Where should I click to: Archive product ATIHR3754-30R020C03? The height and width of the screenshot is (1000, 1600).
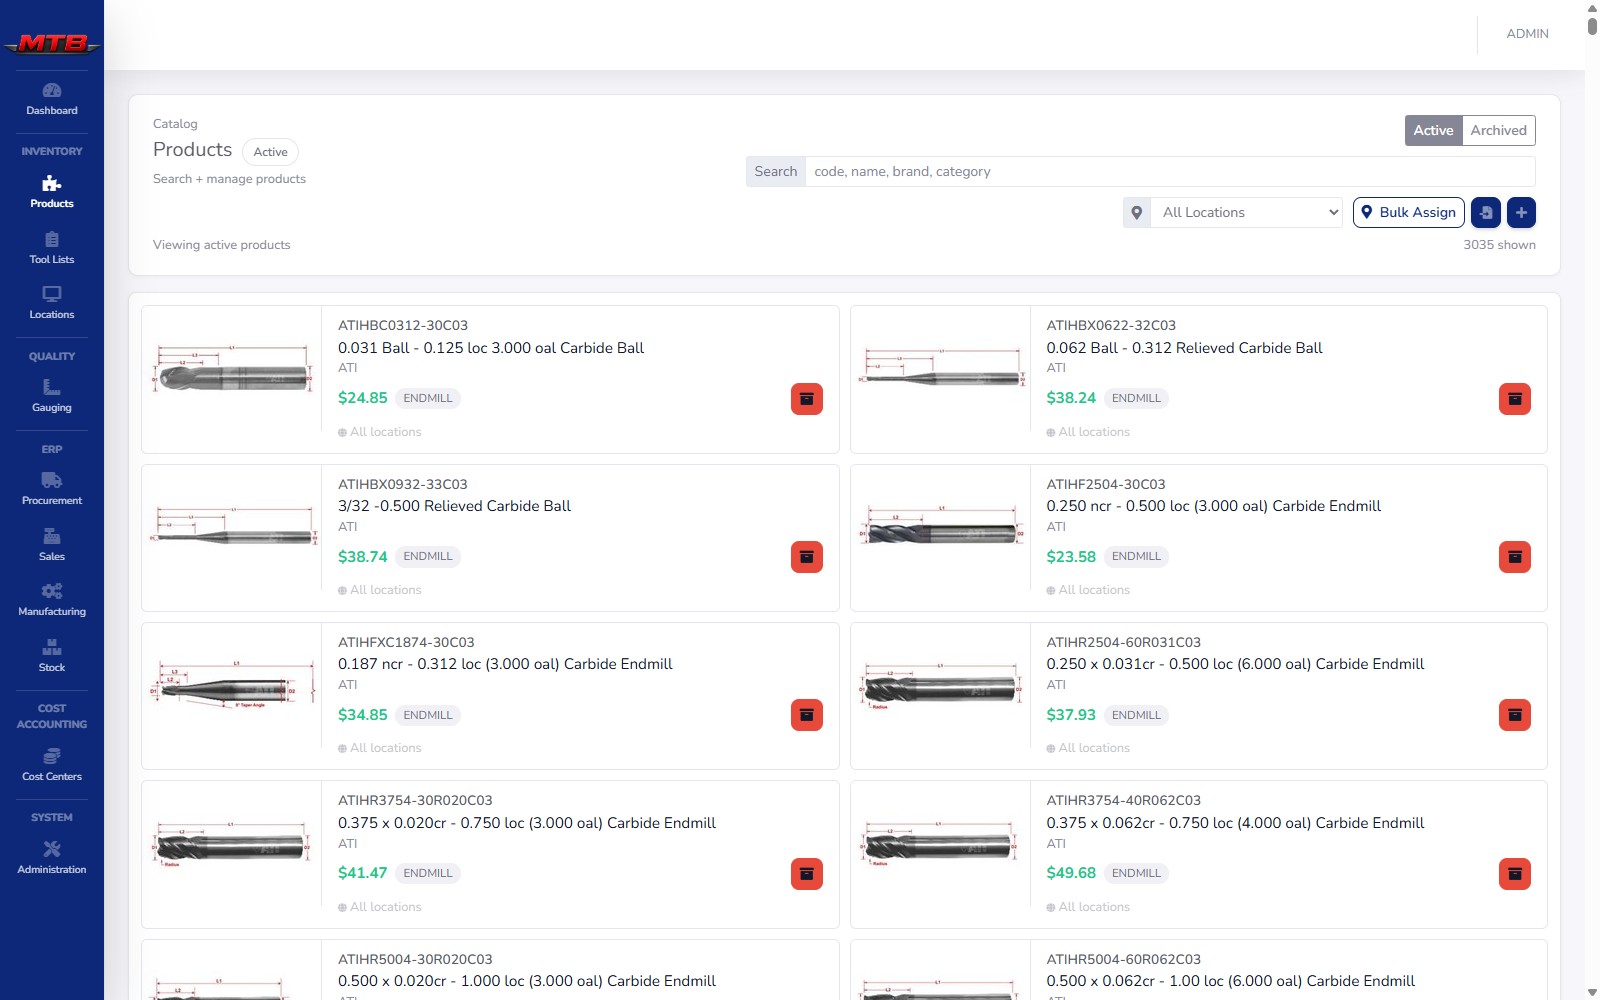tap(807, 874)
